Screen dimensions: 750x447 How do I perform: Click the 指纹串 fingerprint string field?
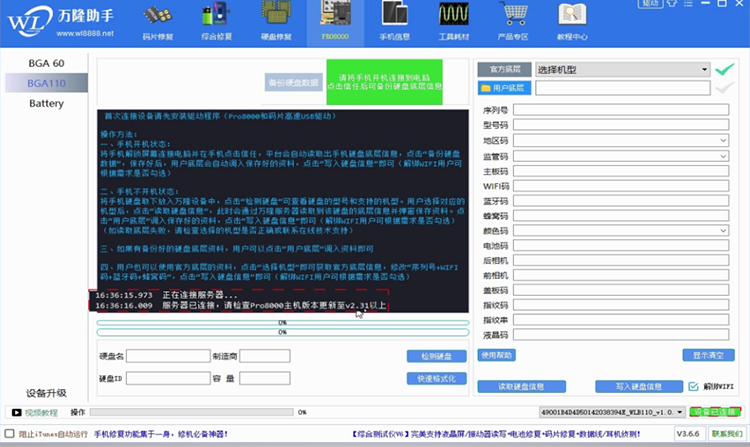(621, 320)
